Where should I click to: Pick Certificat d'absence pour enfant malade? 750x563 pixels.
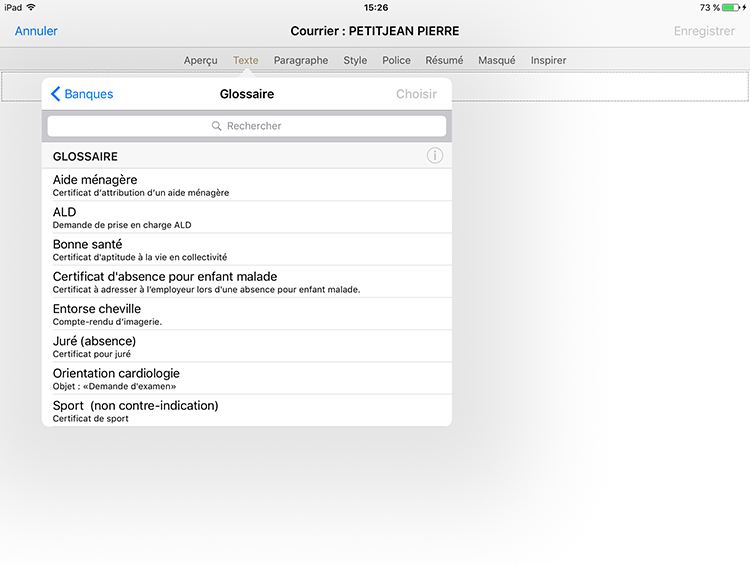246,281
